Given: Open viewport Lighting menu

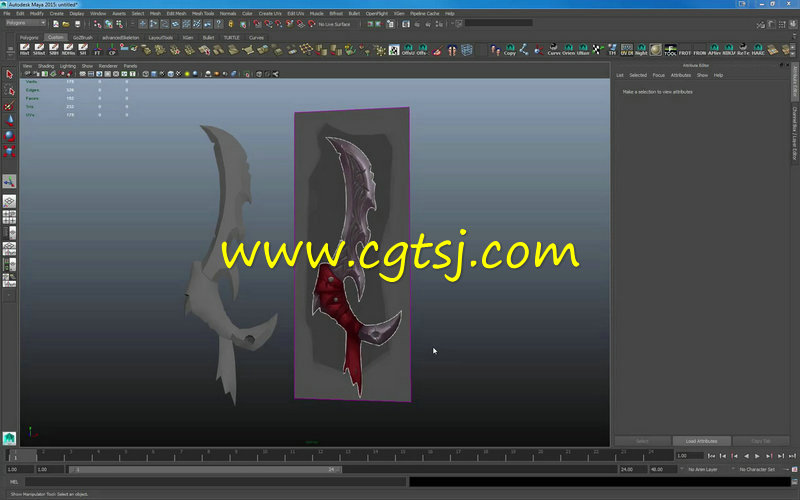Looking at the screenshot, I should [x=67, y=66].
